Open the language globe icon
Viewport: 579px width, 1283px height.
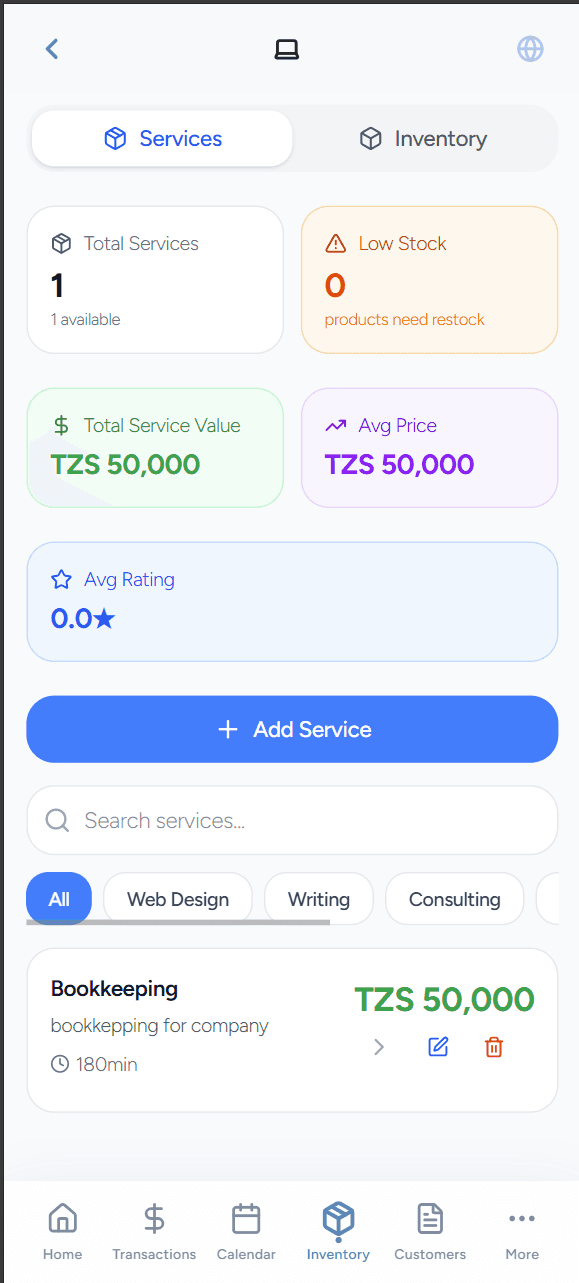529,48
